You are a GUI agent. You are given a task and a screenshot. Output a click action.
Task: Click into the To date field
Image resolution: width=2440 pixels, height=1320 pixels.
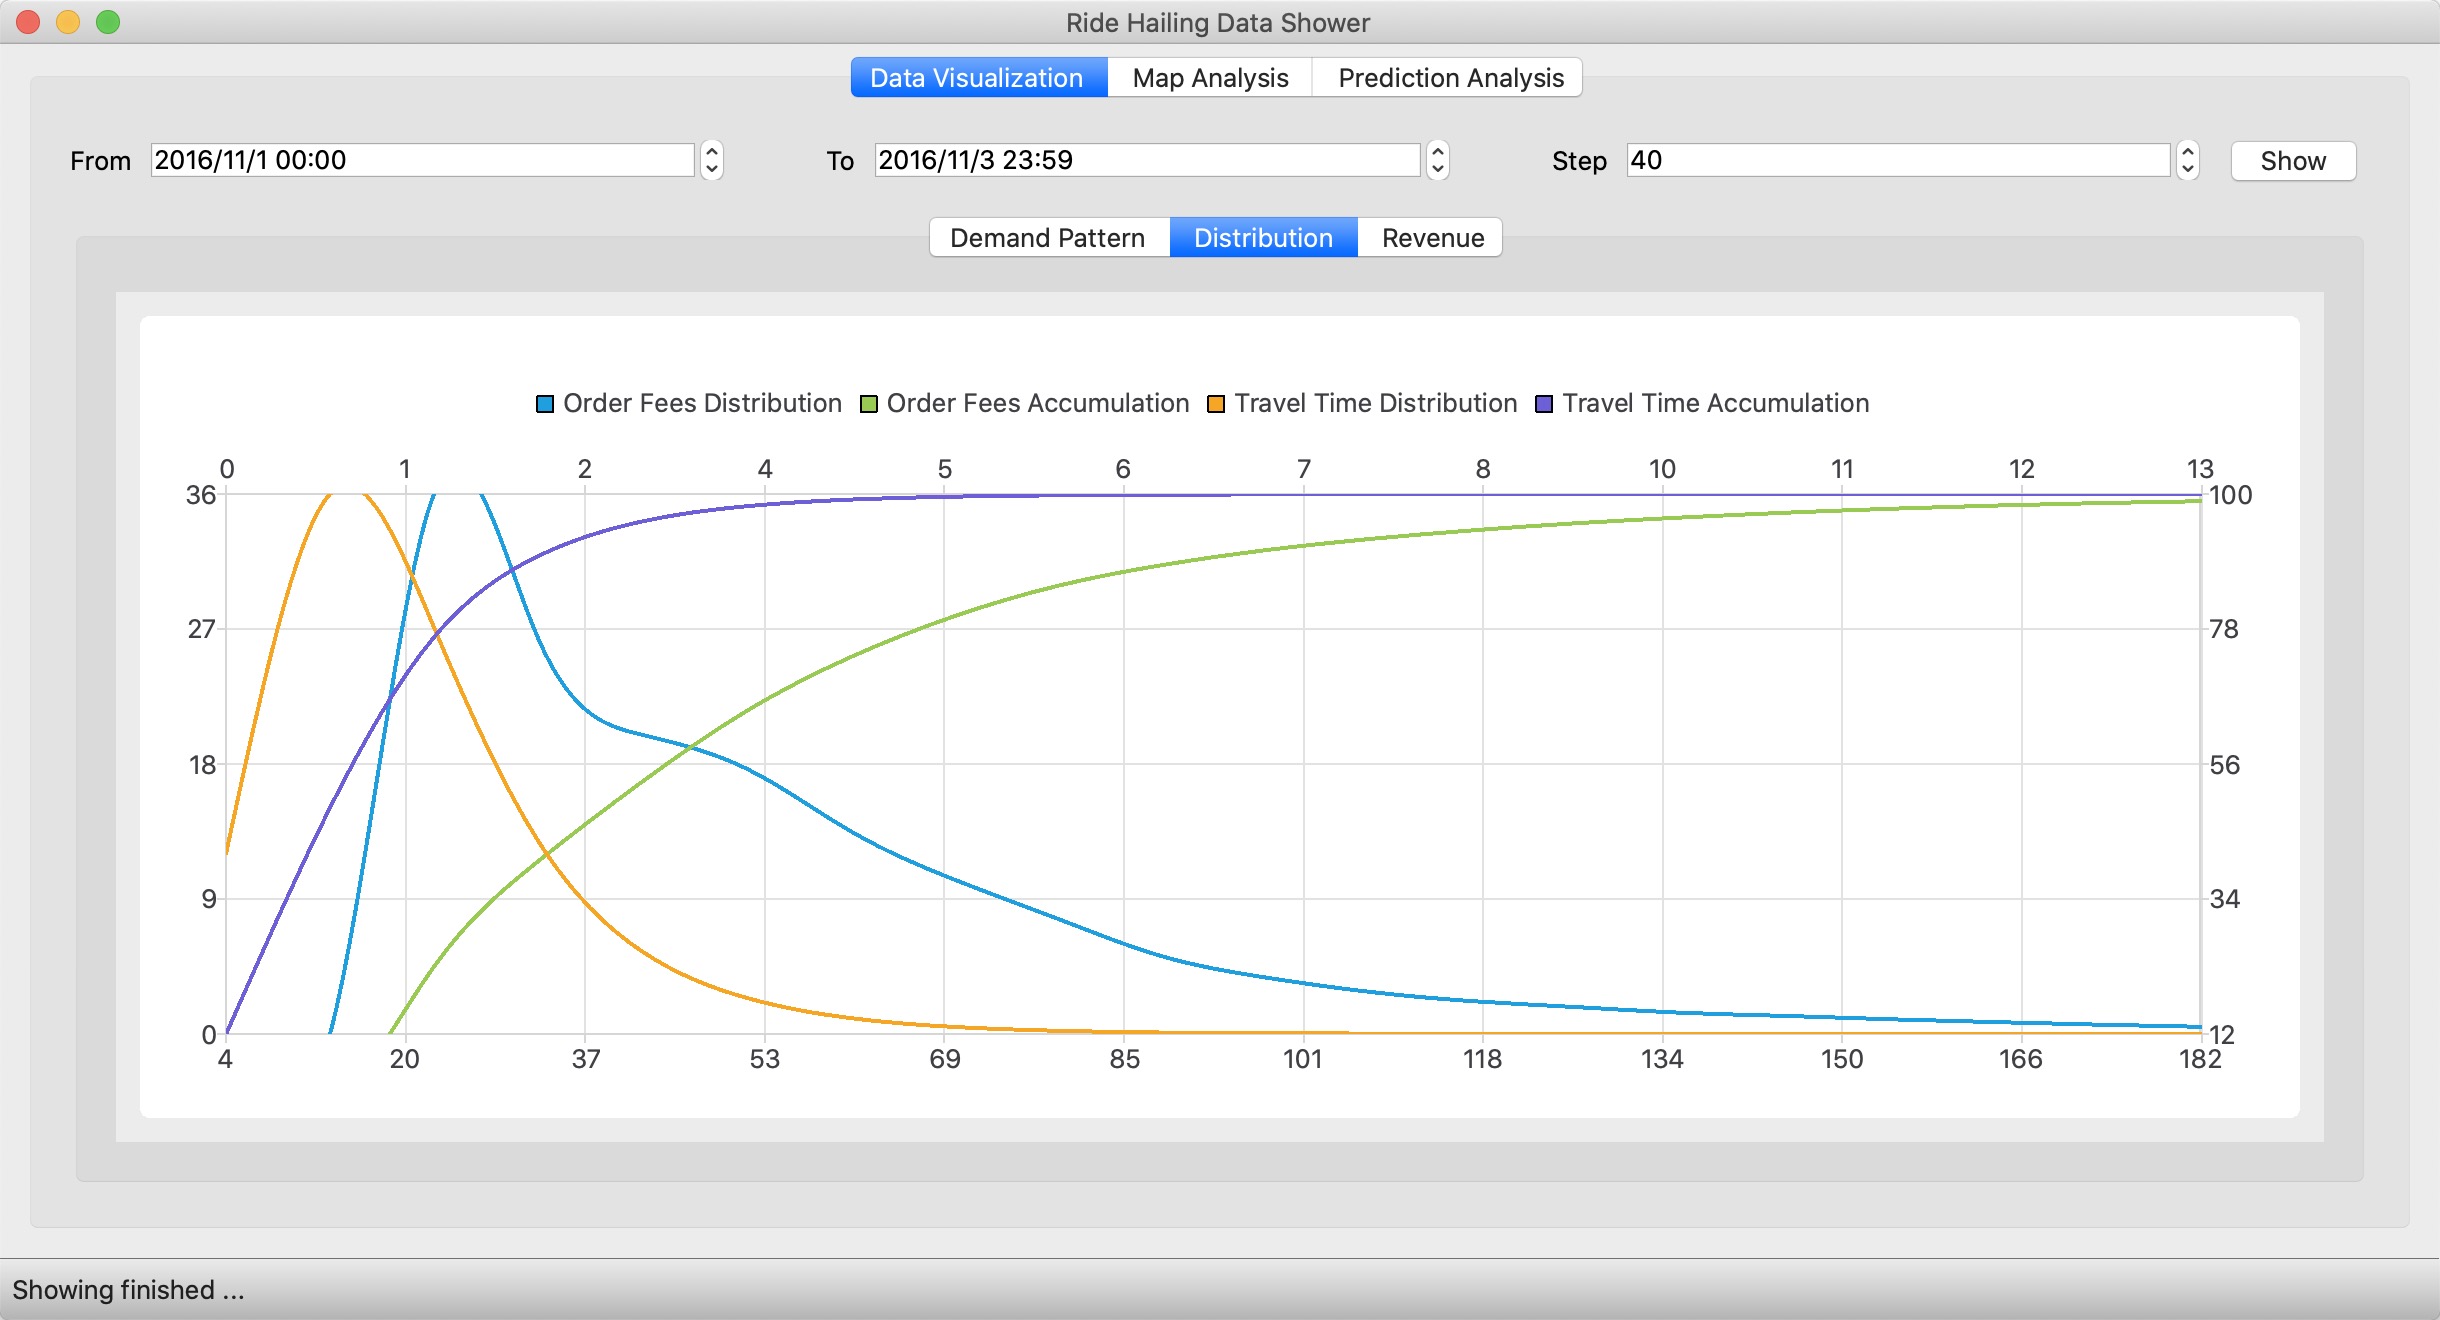click(1146, 161)
